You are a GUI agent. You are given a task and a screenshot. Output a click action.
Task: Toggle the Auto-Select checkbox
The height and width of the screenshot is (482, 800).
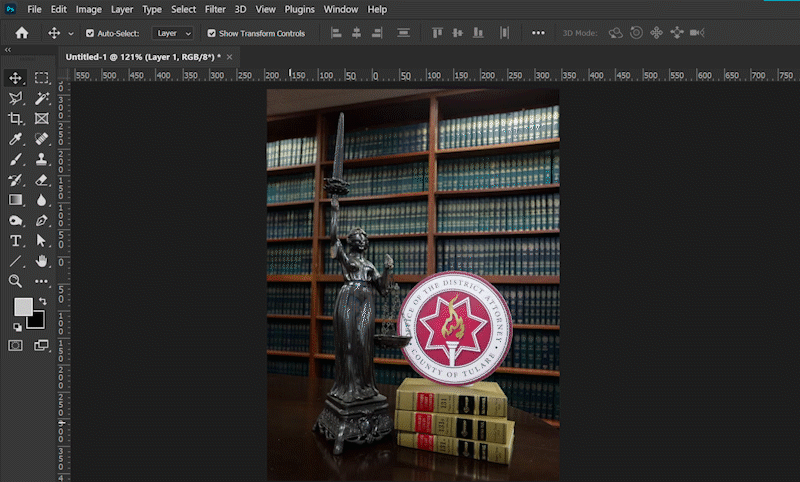pyautogui.click(x=90, y=33)
